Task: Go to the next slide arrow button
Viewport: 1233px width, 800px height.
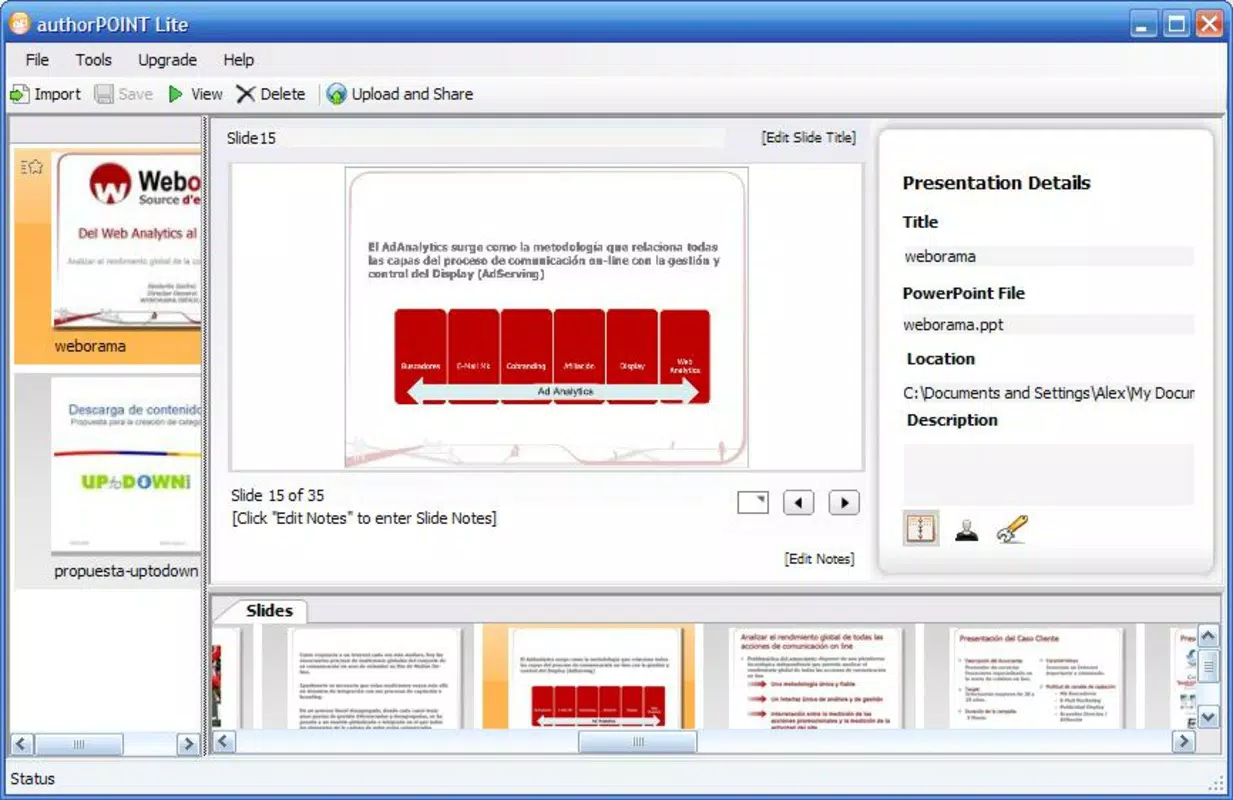Action: pos(844,502)
